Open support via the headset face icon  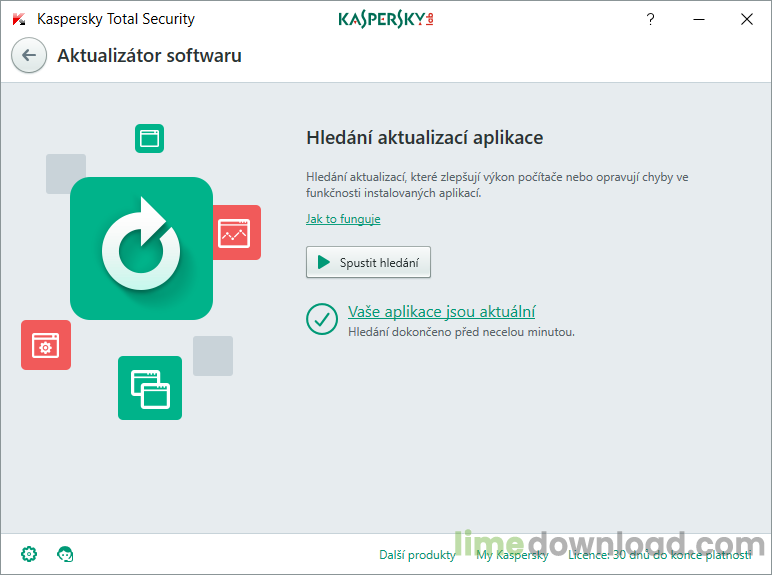(65, 554)
